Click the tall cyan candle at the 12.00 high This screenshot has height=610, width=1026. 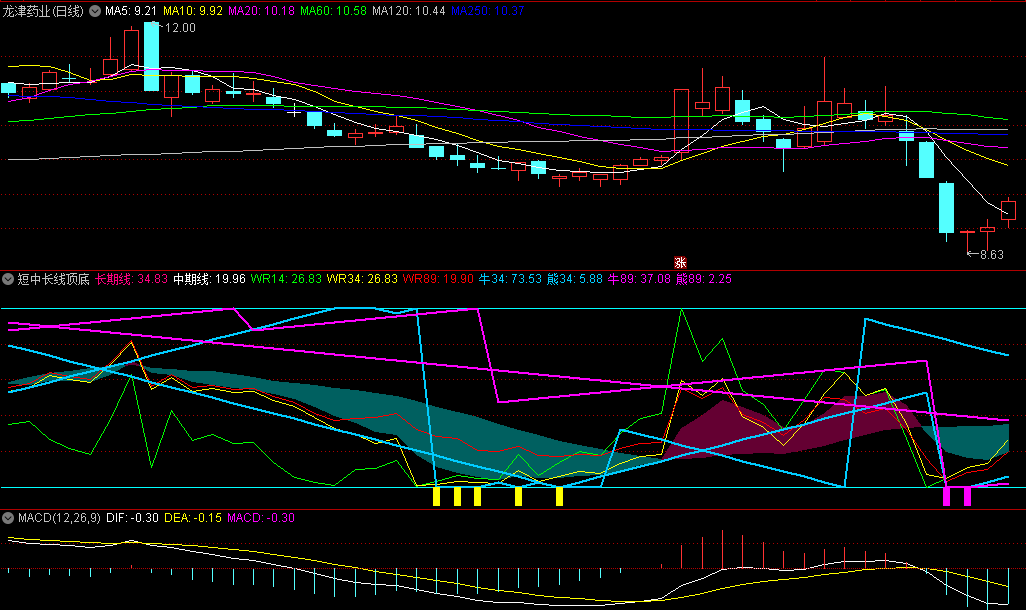coord(151,56)
